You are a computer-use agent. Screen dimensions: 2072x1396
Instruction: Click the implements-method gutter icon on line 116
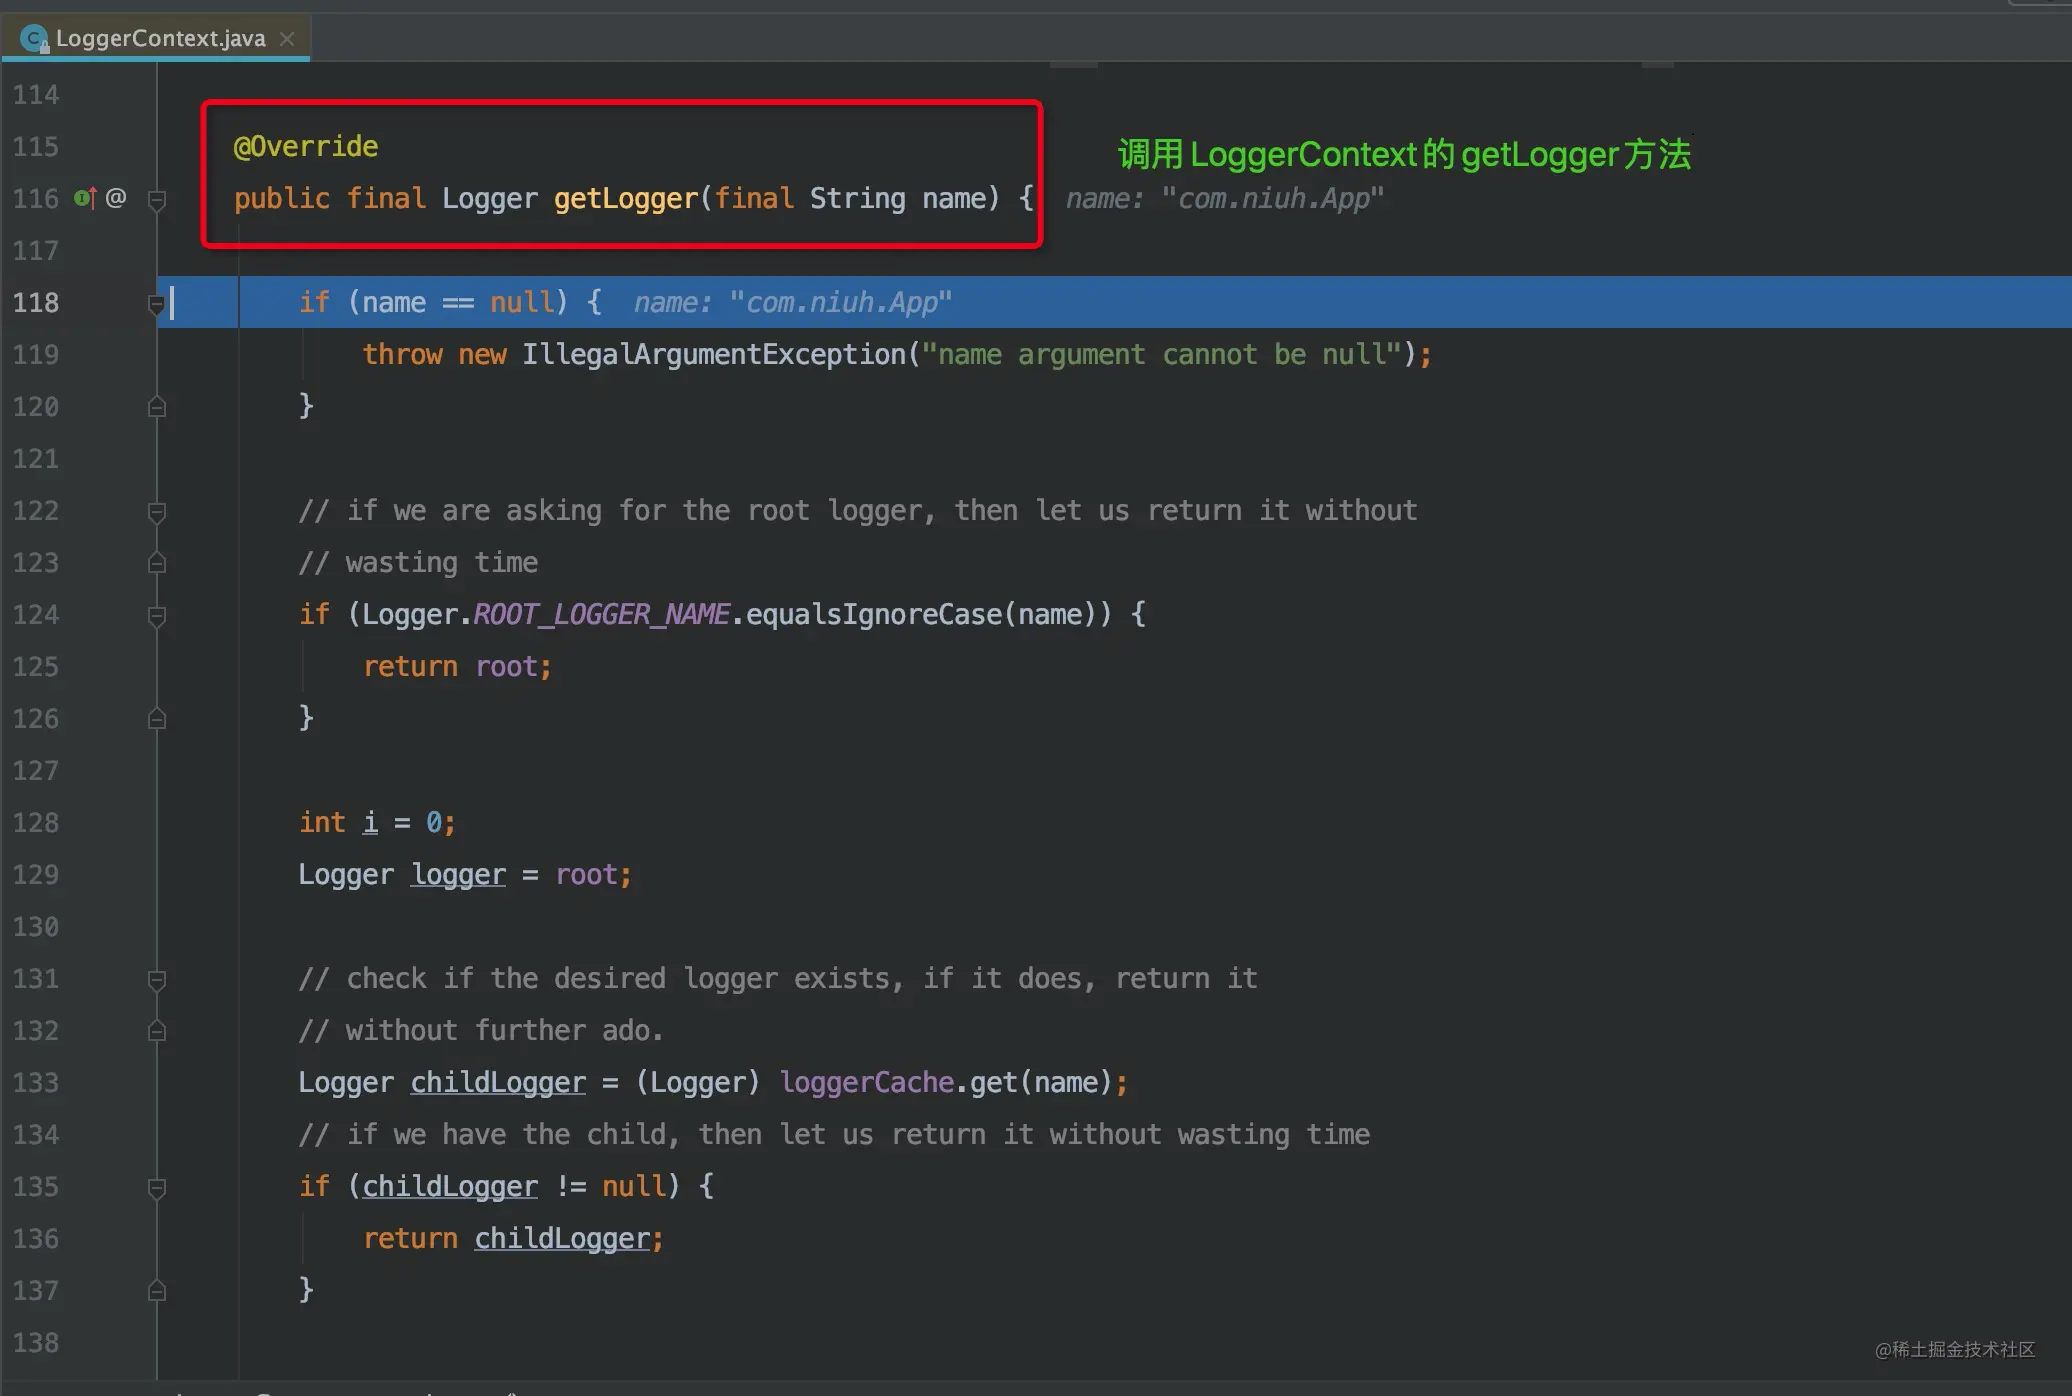click(85, 198)
